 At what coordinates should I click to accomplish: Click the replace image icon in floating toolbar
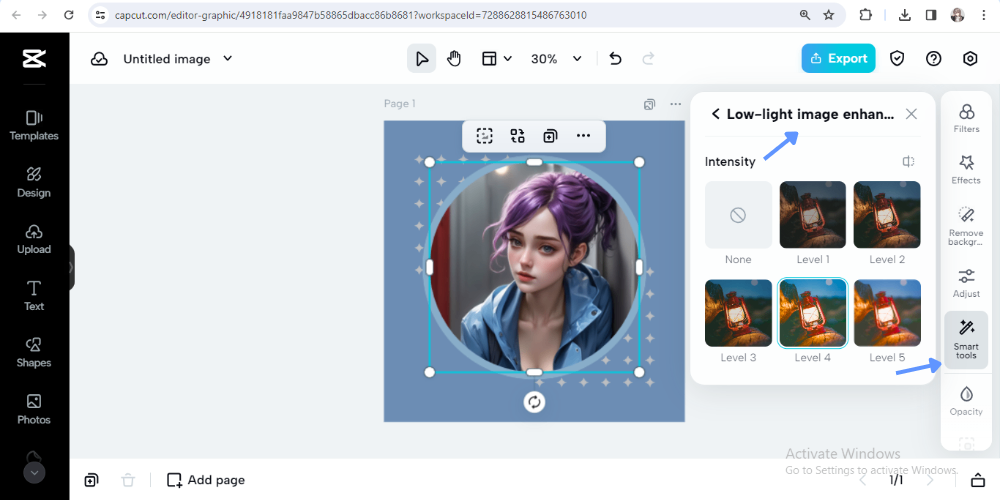[517, 136]
